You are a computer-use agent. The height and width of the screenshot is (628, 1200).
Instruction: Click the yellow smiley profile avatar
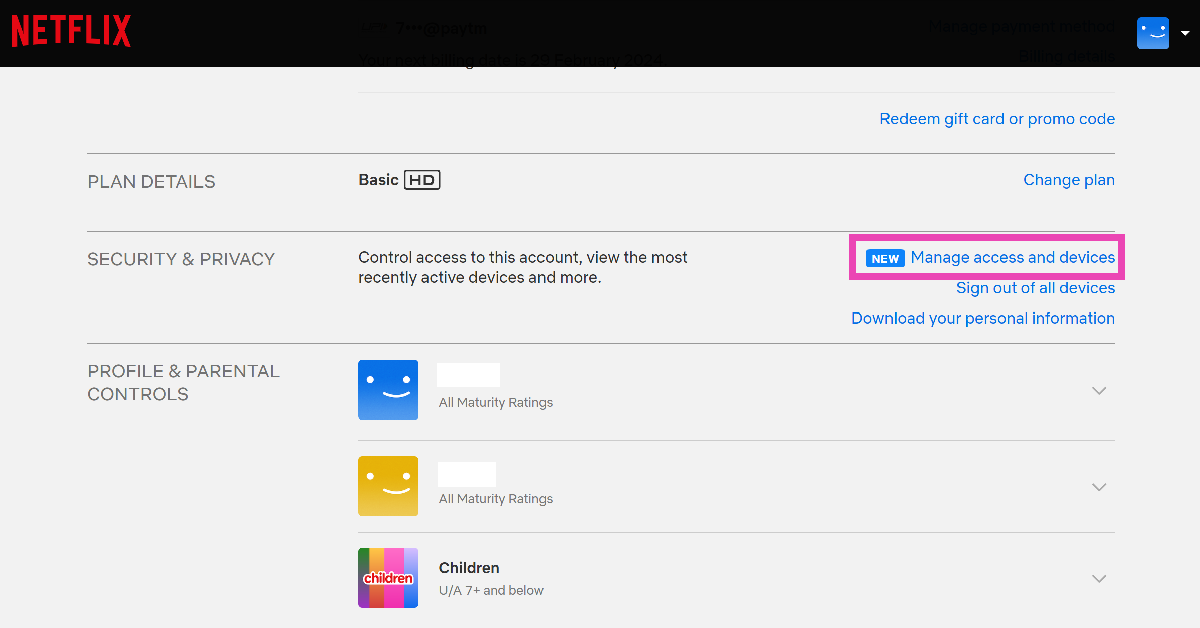[x=388, y=486]
